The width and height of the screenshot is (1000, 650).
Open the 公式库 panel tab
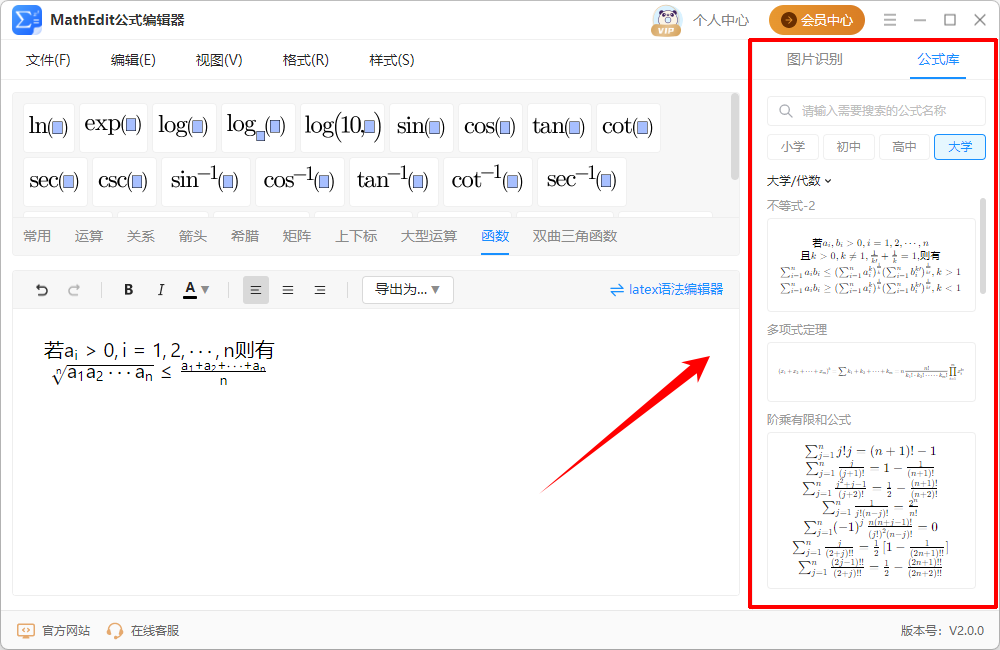tap(938, 60)
